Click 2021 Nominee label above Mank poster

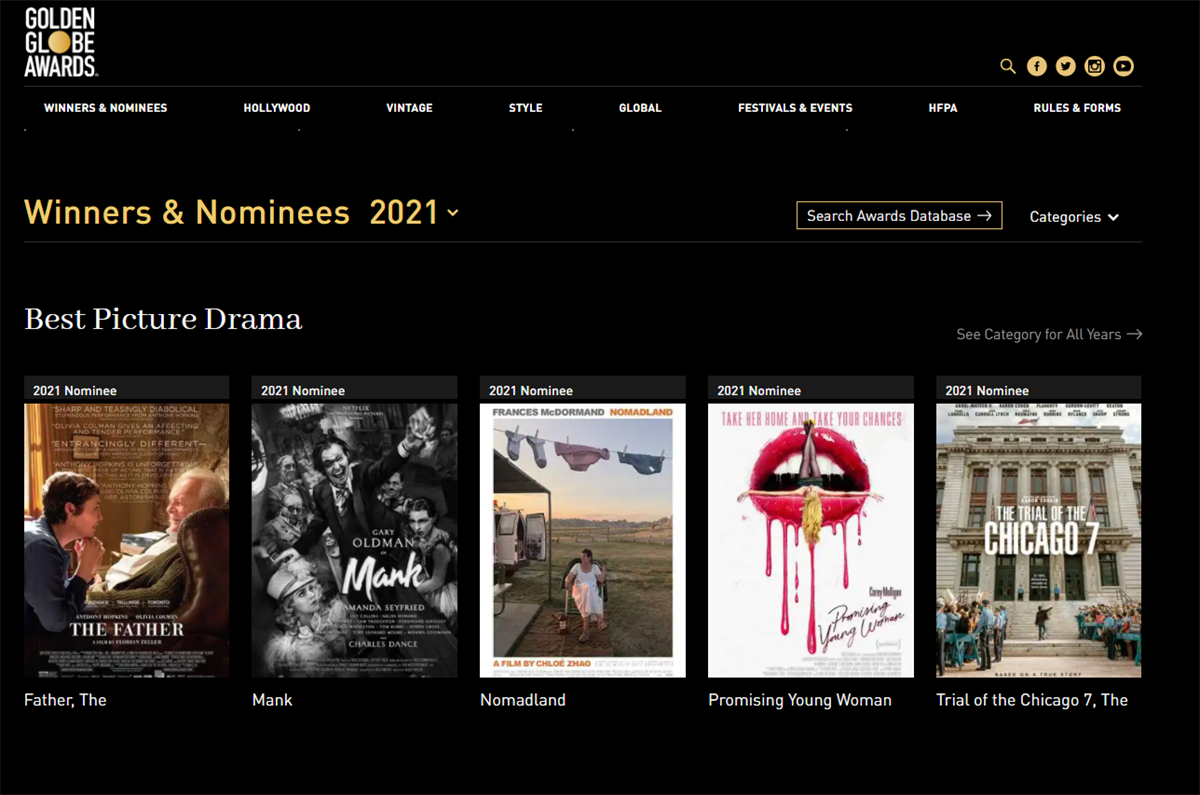[x=303, y=391]
